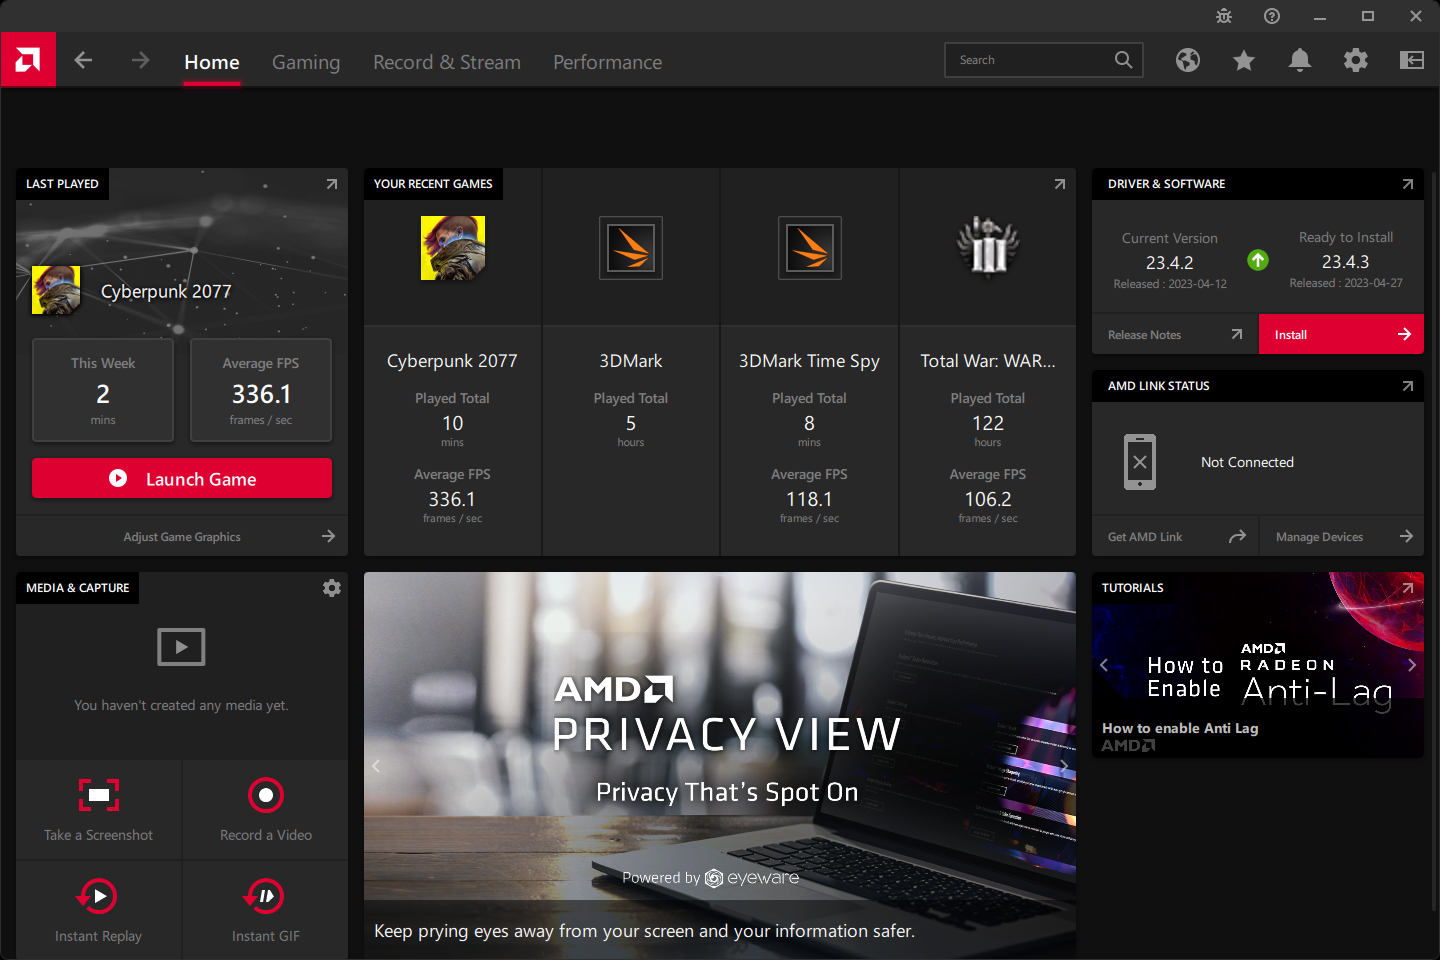Expand the Last Played card arrow
This screenshot has height=960, width=1440.
[x=332, y=184]
